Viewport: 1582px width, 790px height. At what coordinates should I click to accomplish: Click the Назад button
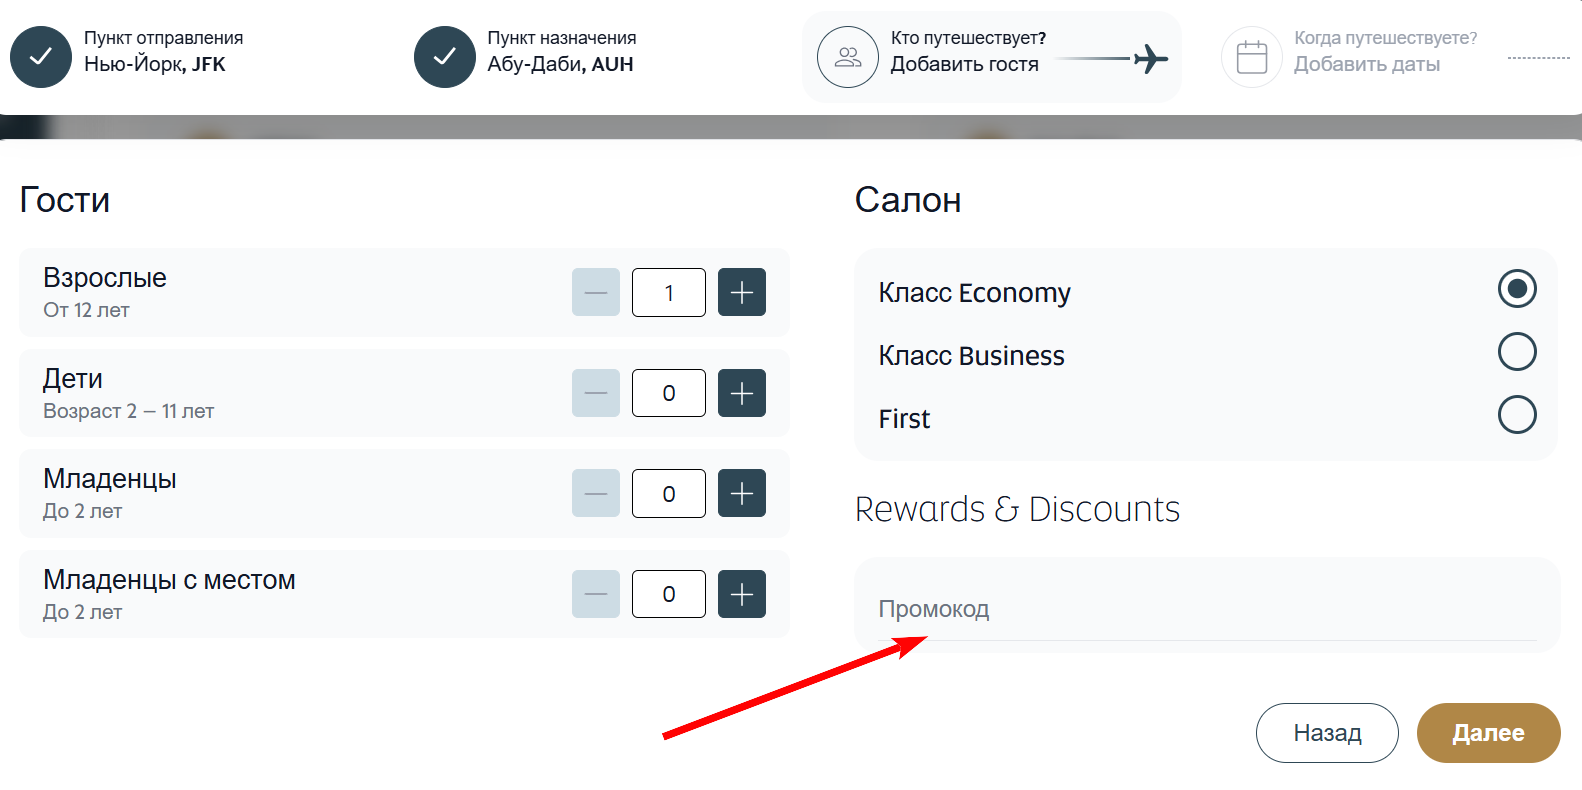tap(1327, 733)
